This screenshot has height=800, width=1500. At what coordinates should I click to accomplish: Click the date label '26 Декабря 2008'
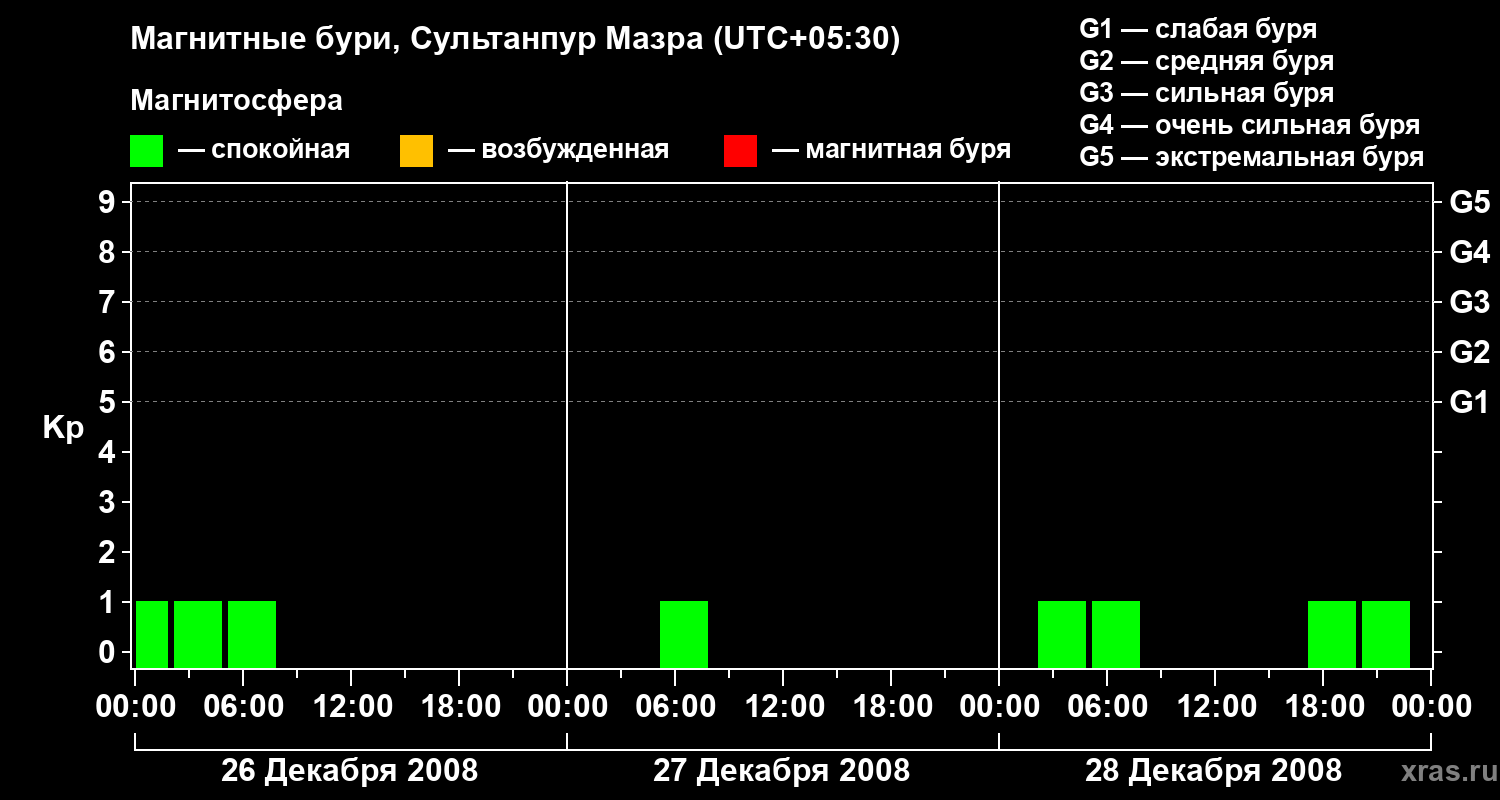click(350, 771)
